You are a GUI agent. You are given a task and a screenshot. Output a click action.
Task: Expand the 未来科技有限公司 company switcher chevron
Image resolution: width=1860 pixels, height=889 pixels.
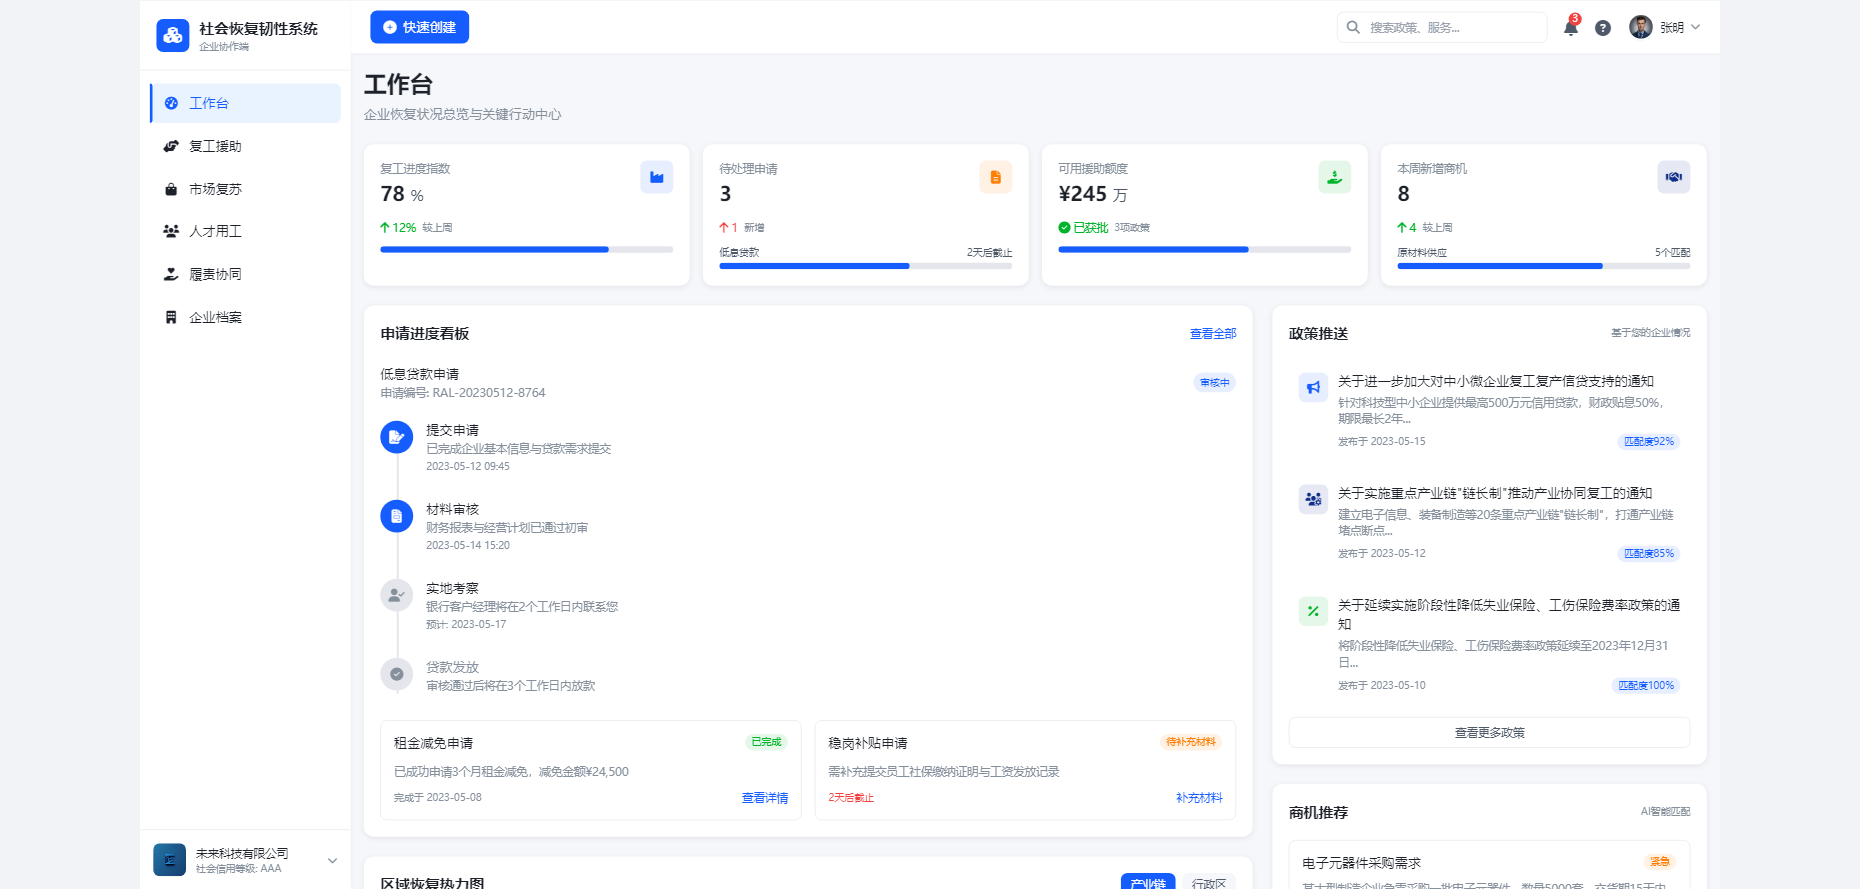332,861
